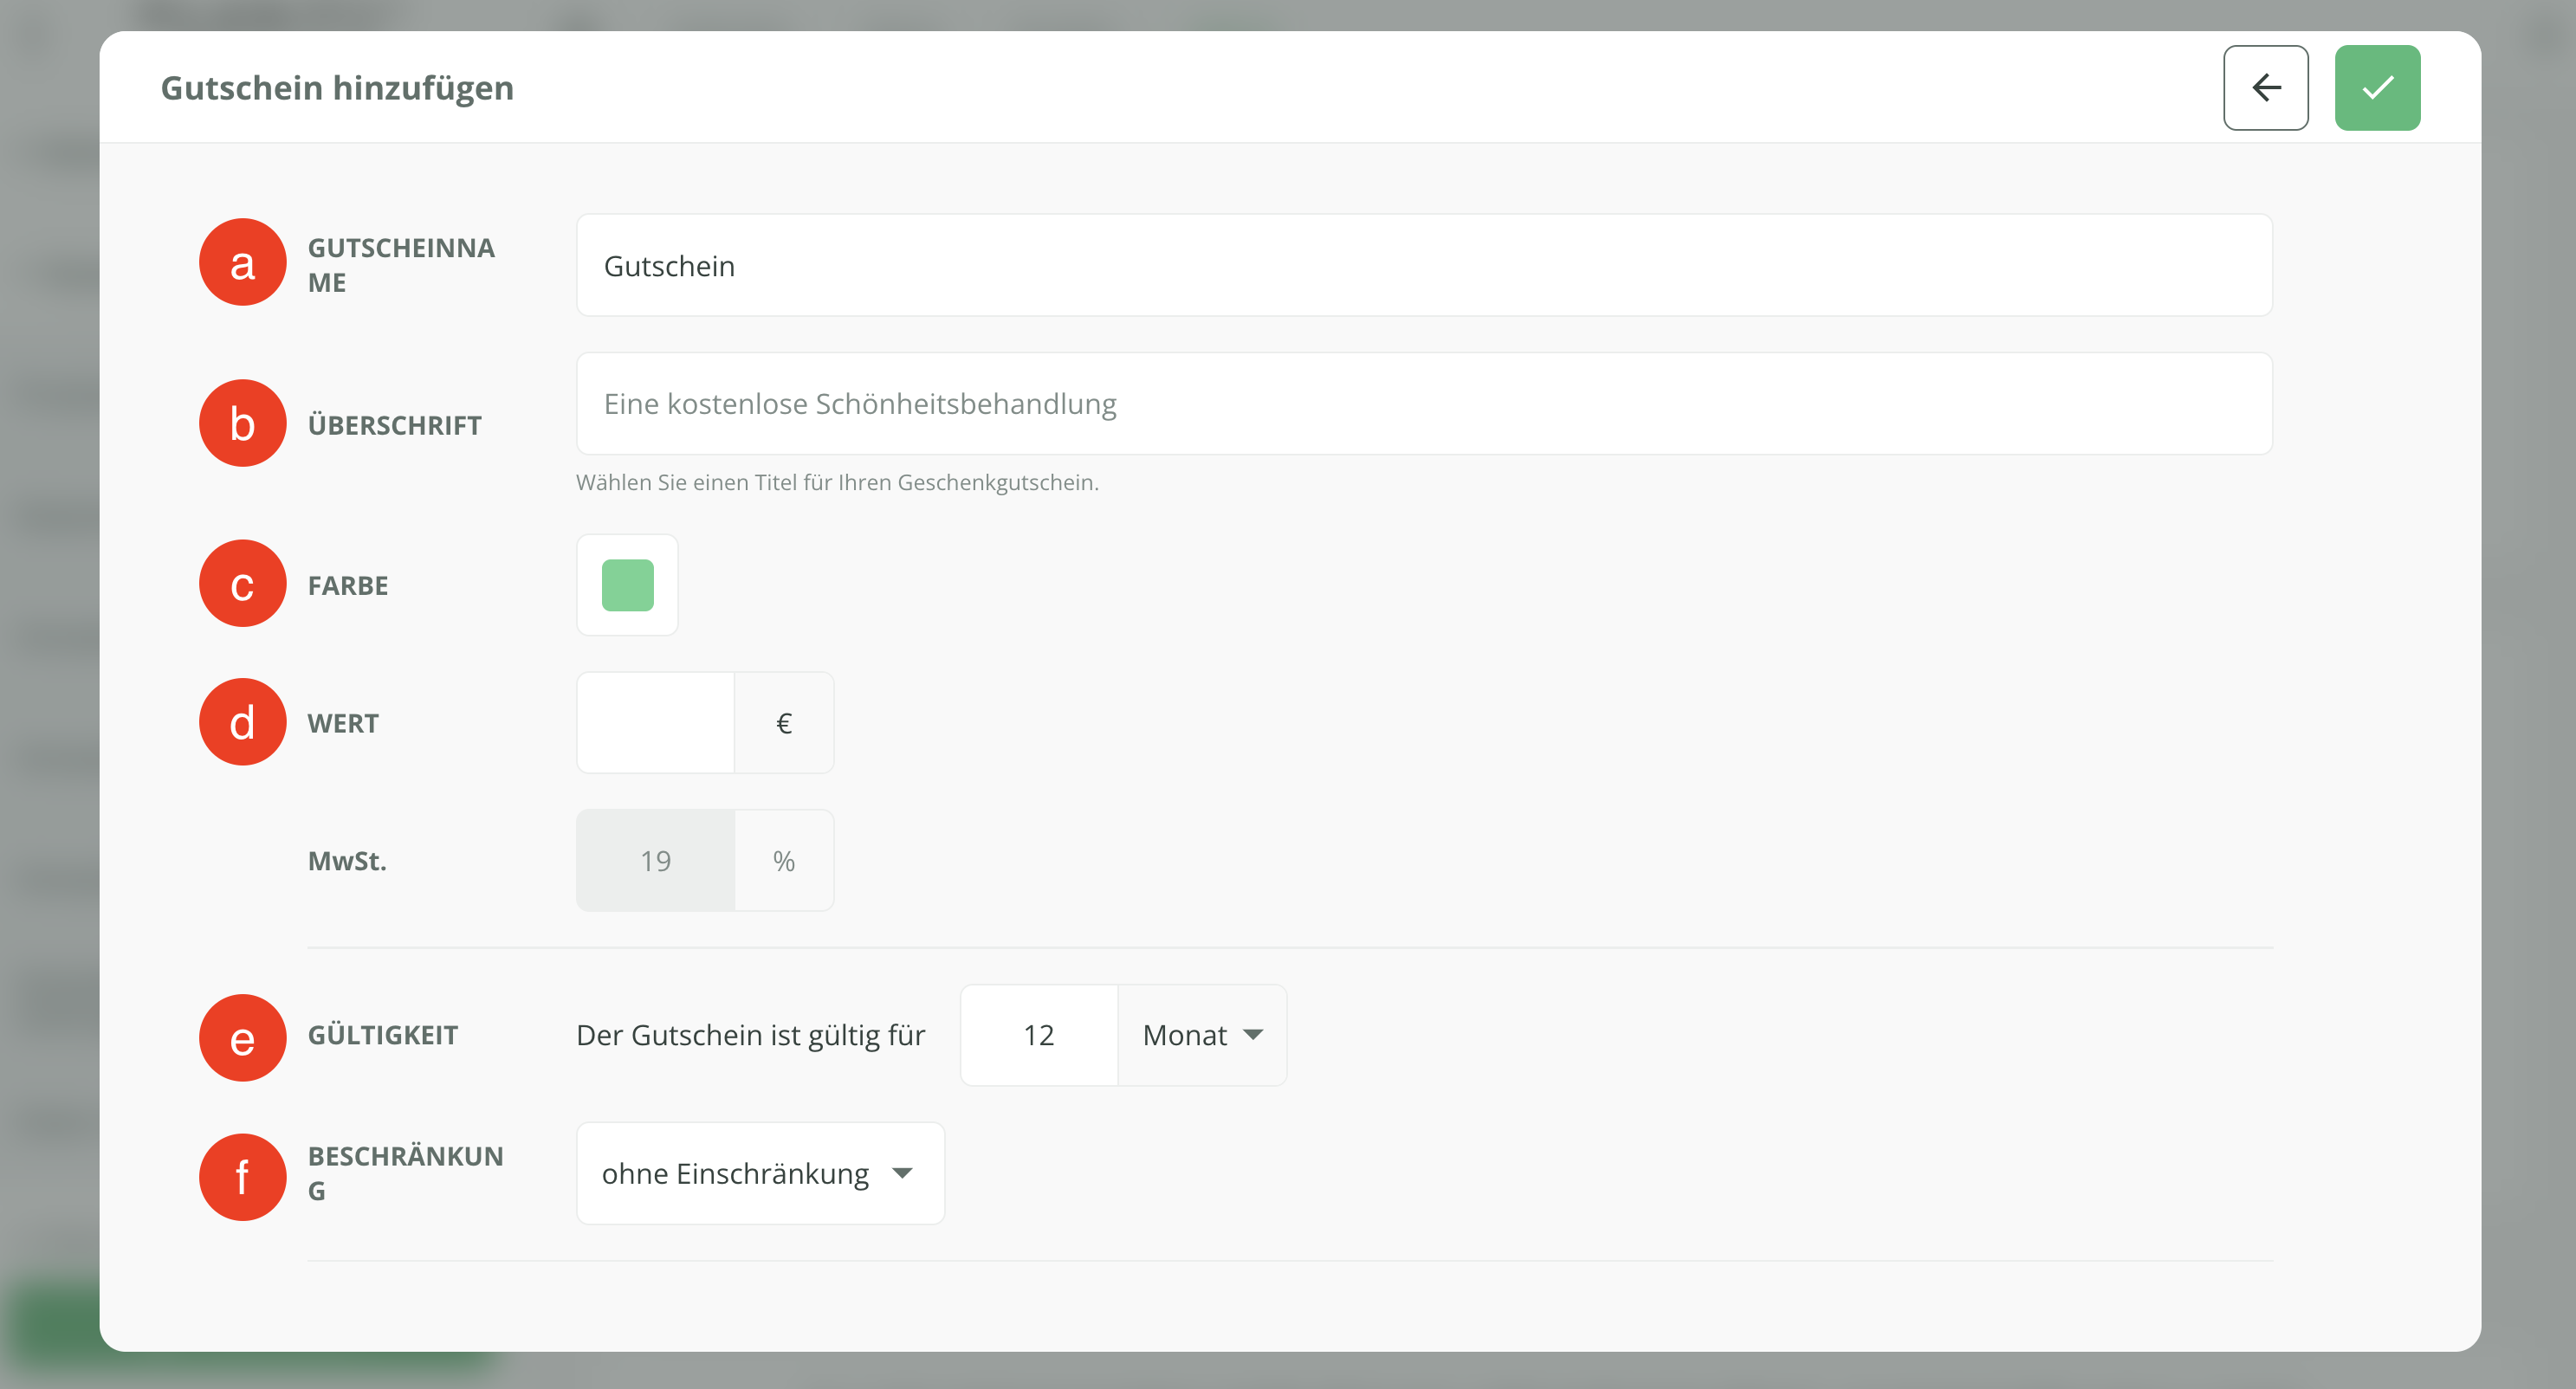Click the euro symbol beside Wert

coord(784,722)
